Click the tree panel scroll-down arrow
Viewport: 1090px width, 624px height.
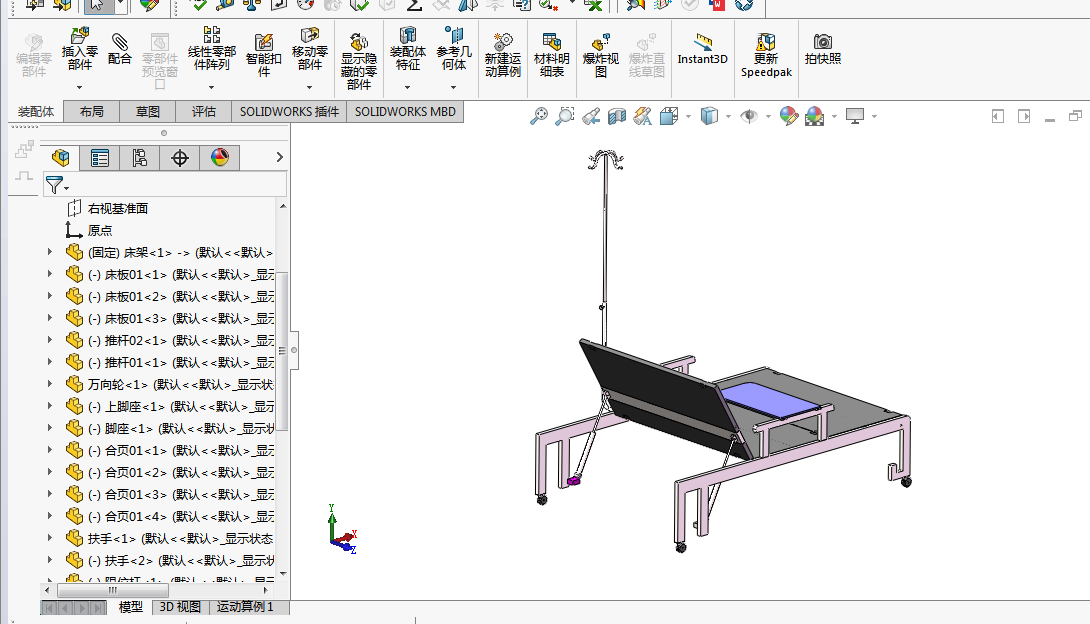point(283,573)
